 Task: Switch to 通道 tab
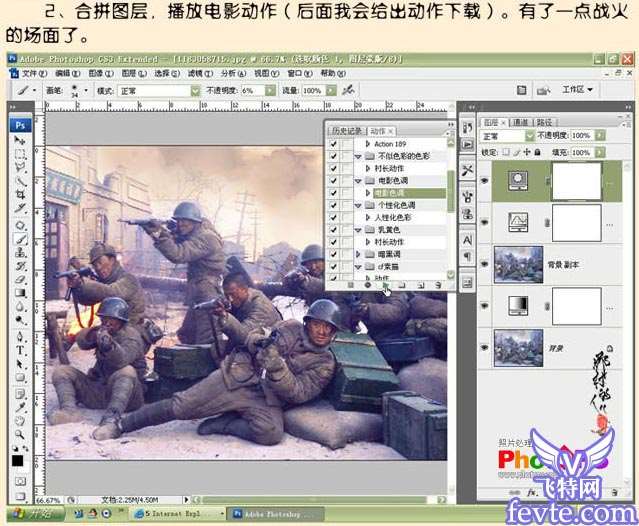coord(520,122)
